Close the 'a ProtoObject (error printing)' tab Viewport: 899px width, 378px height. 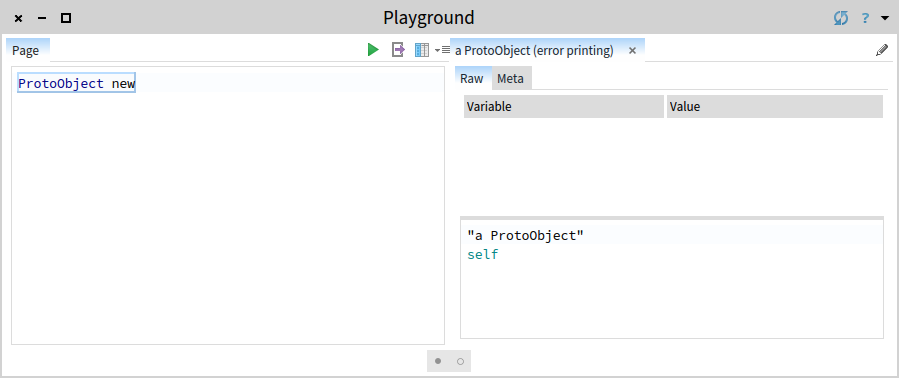pos(632,50)
